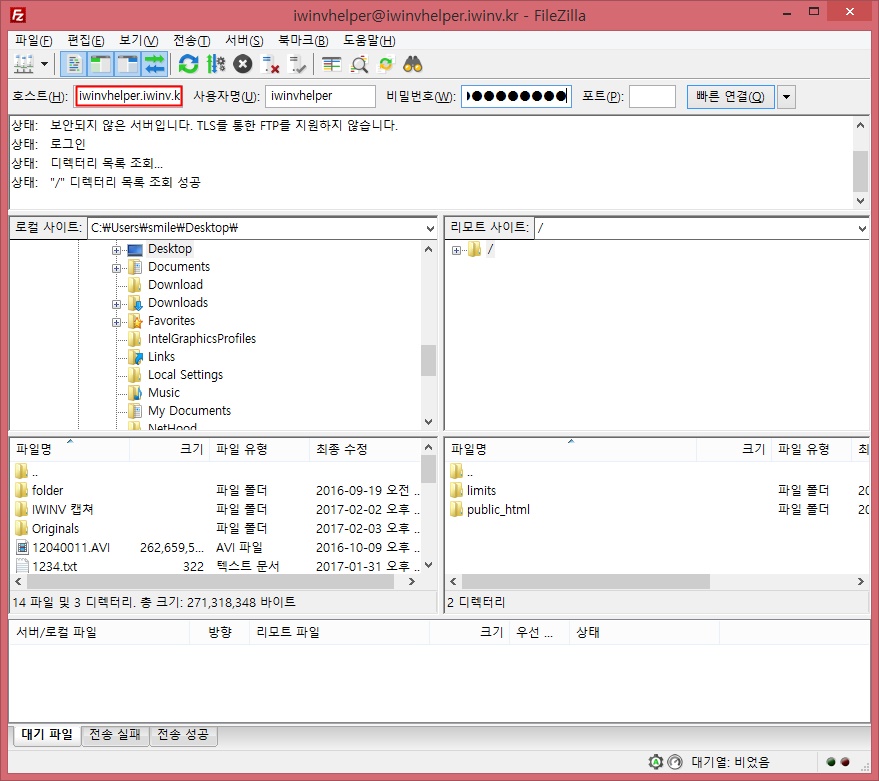Open the 파일(F) menu

click(34, 40)
